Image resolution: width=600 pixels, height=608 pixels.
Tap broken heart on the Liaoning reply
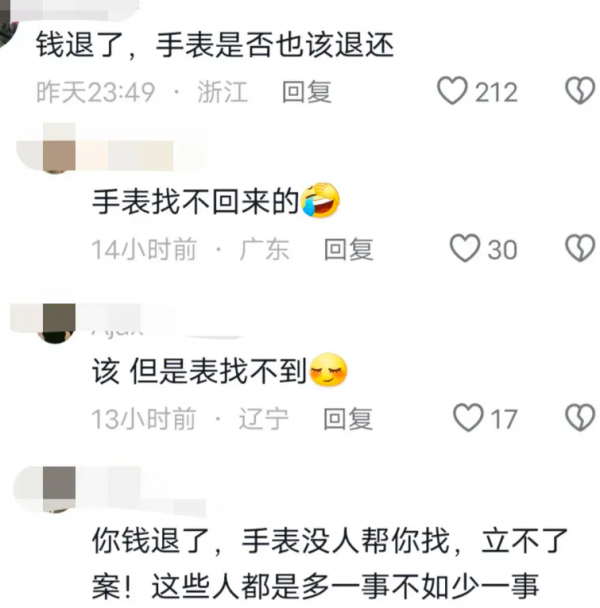coord(580,418)
